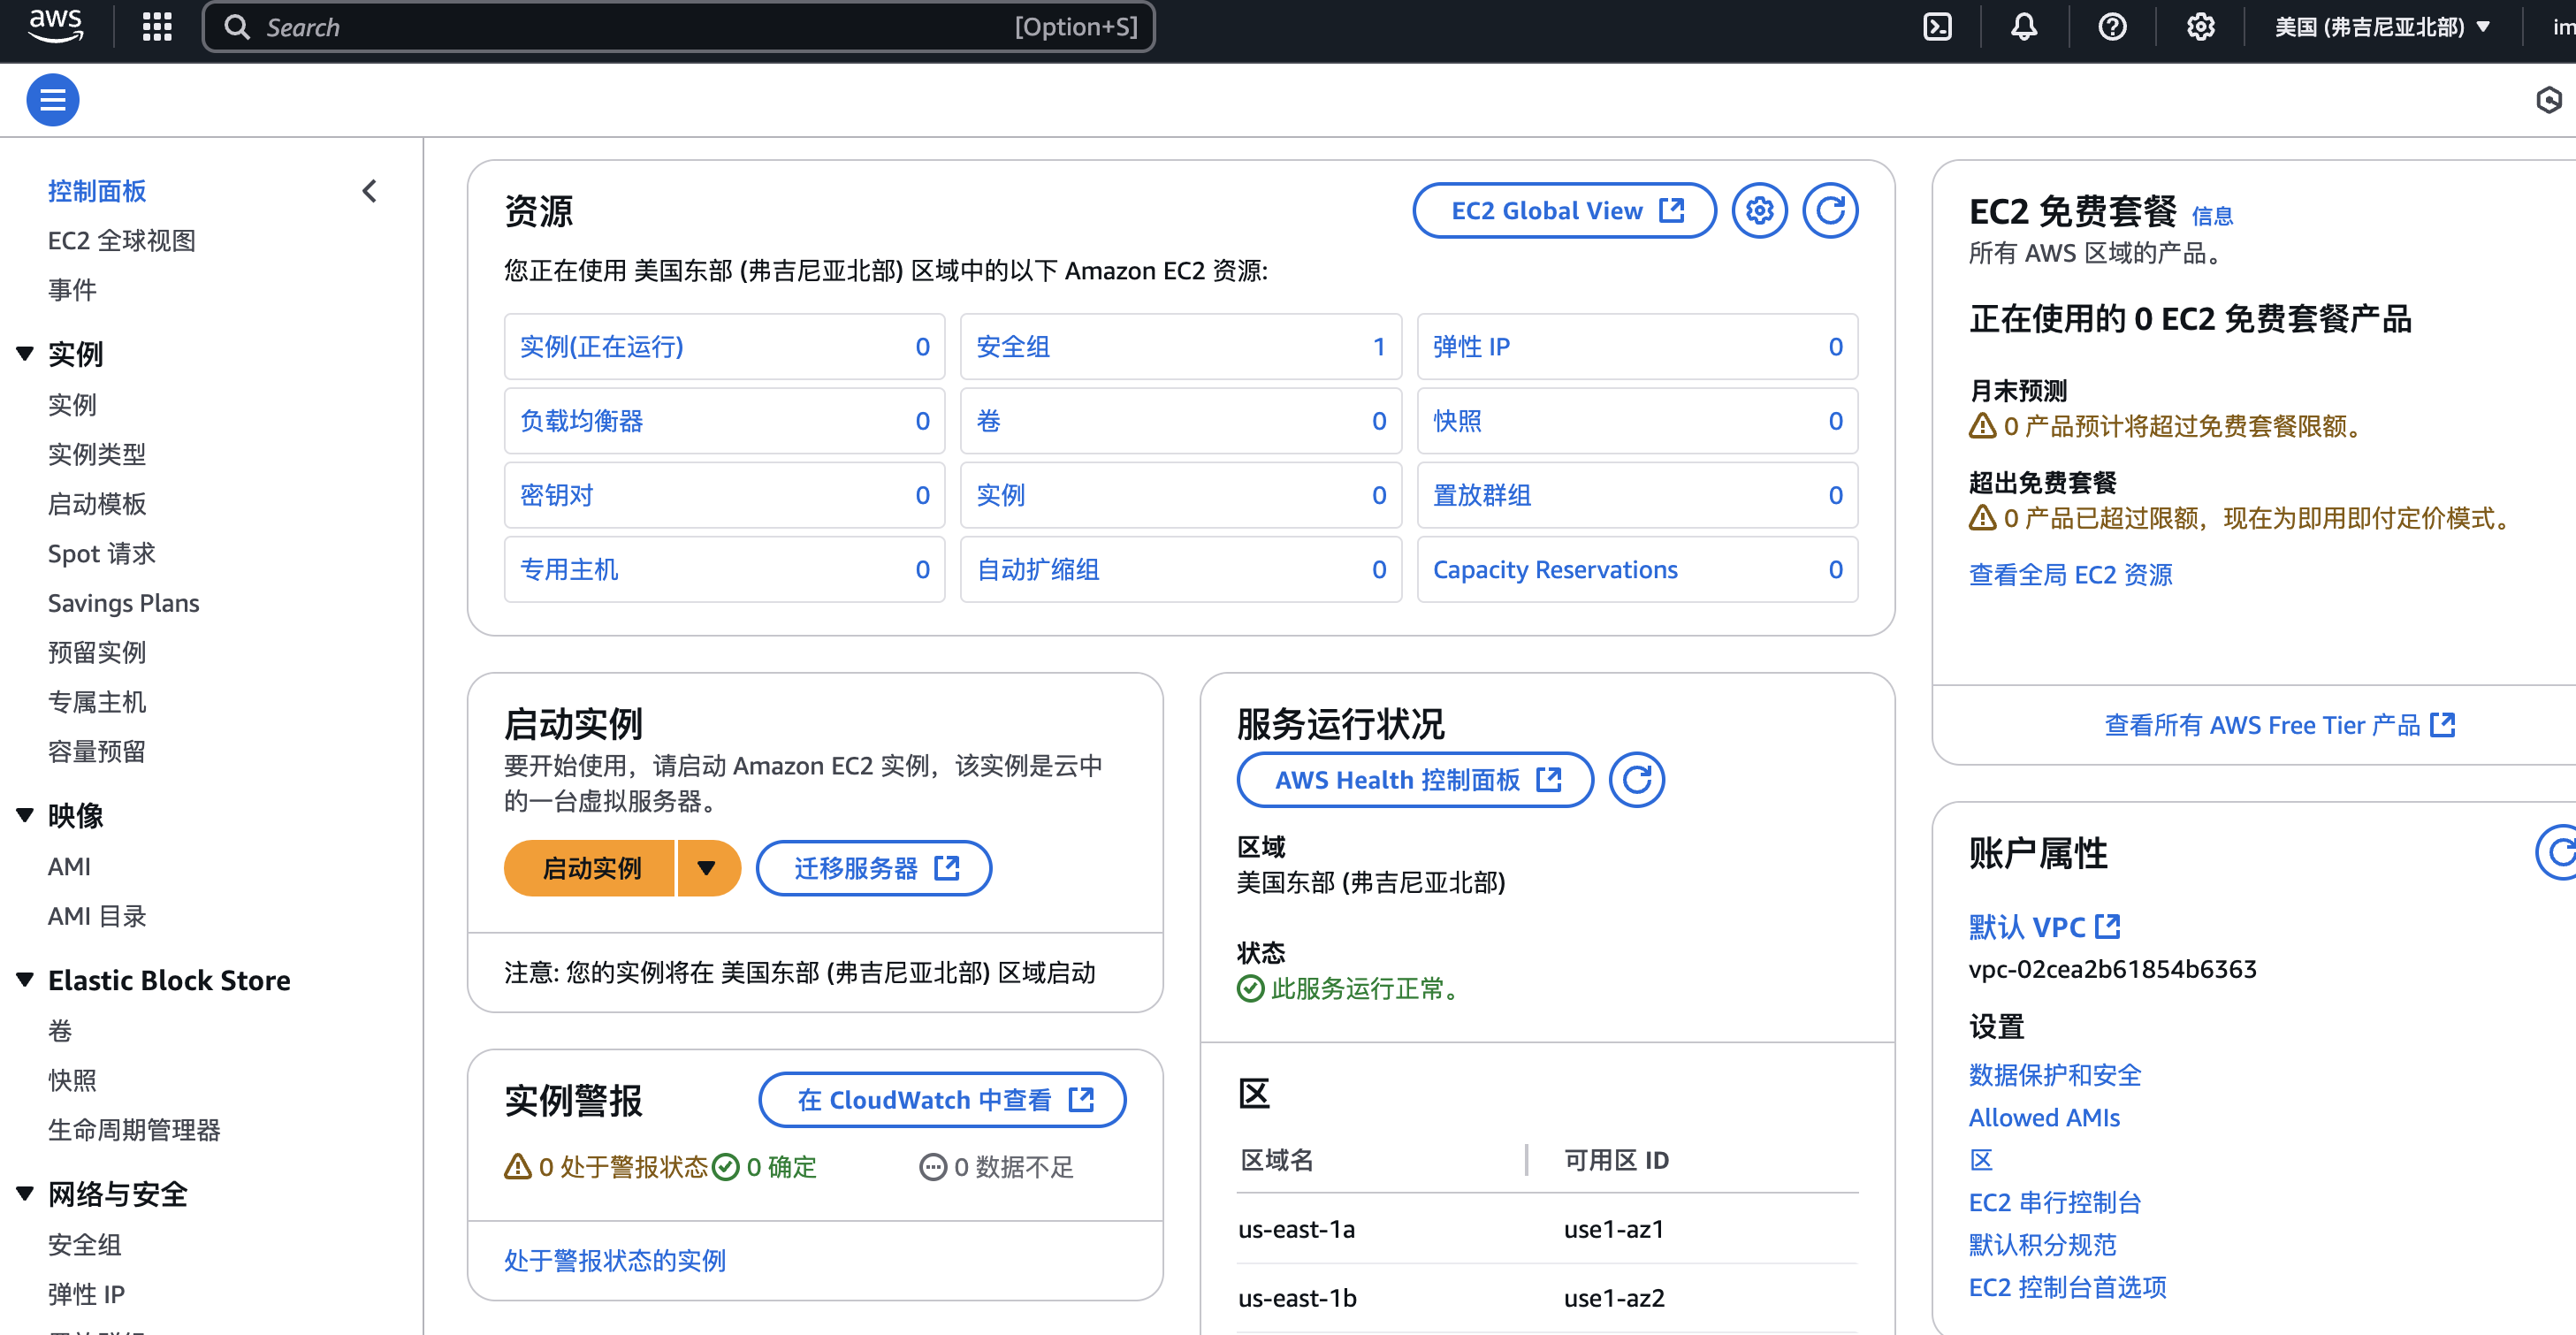
Task: Open the help question mark menu
Action: [2112, 27]
